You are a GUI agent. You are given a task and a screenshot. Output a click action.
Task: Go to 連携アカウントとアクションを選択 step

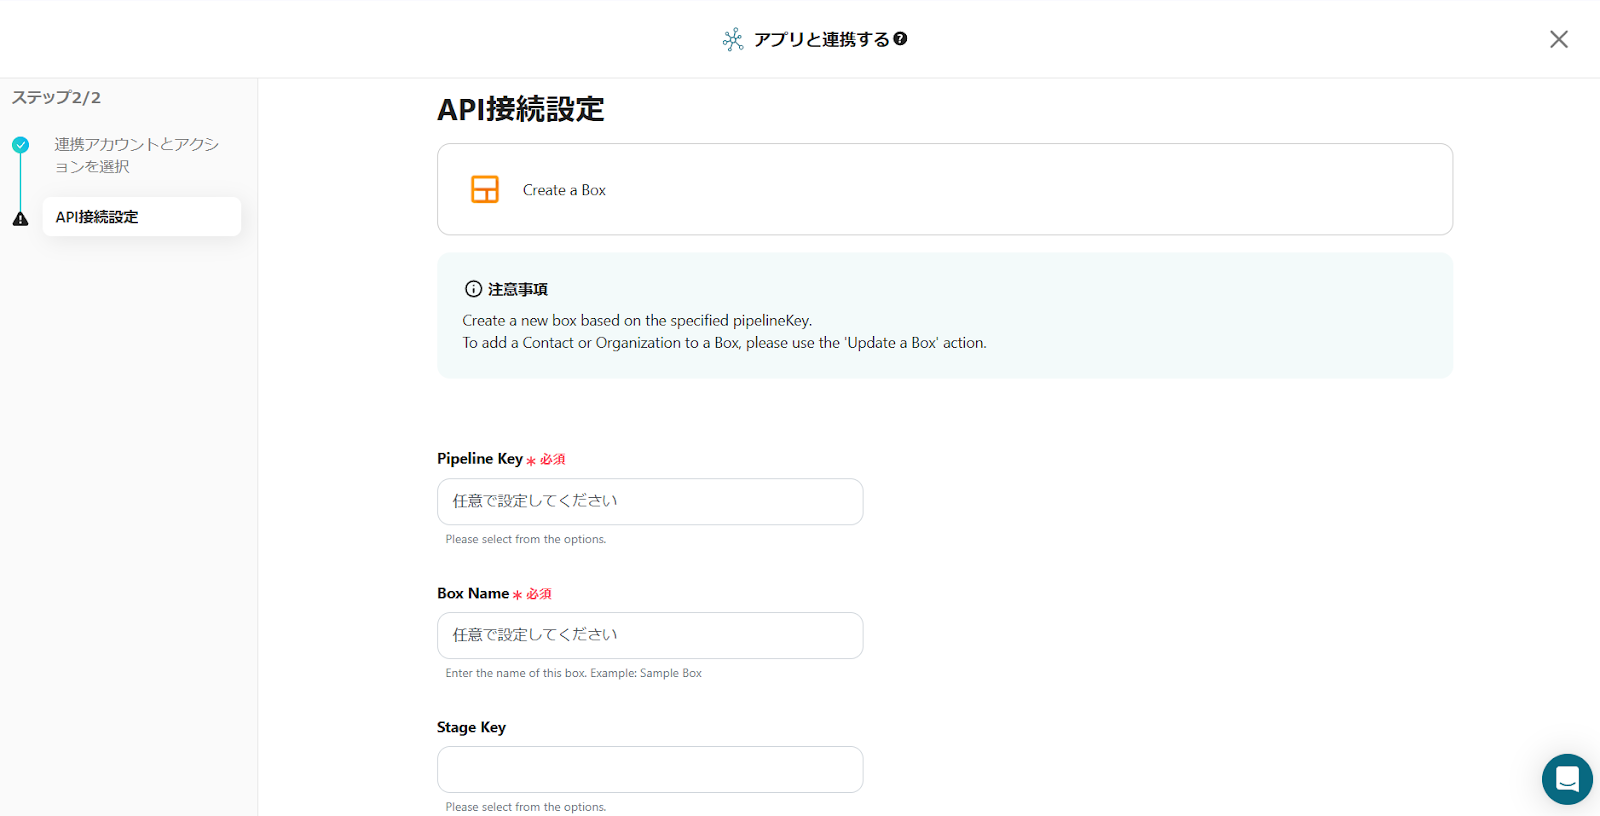click(136, 155)
